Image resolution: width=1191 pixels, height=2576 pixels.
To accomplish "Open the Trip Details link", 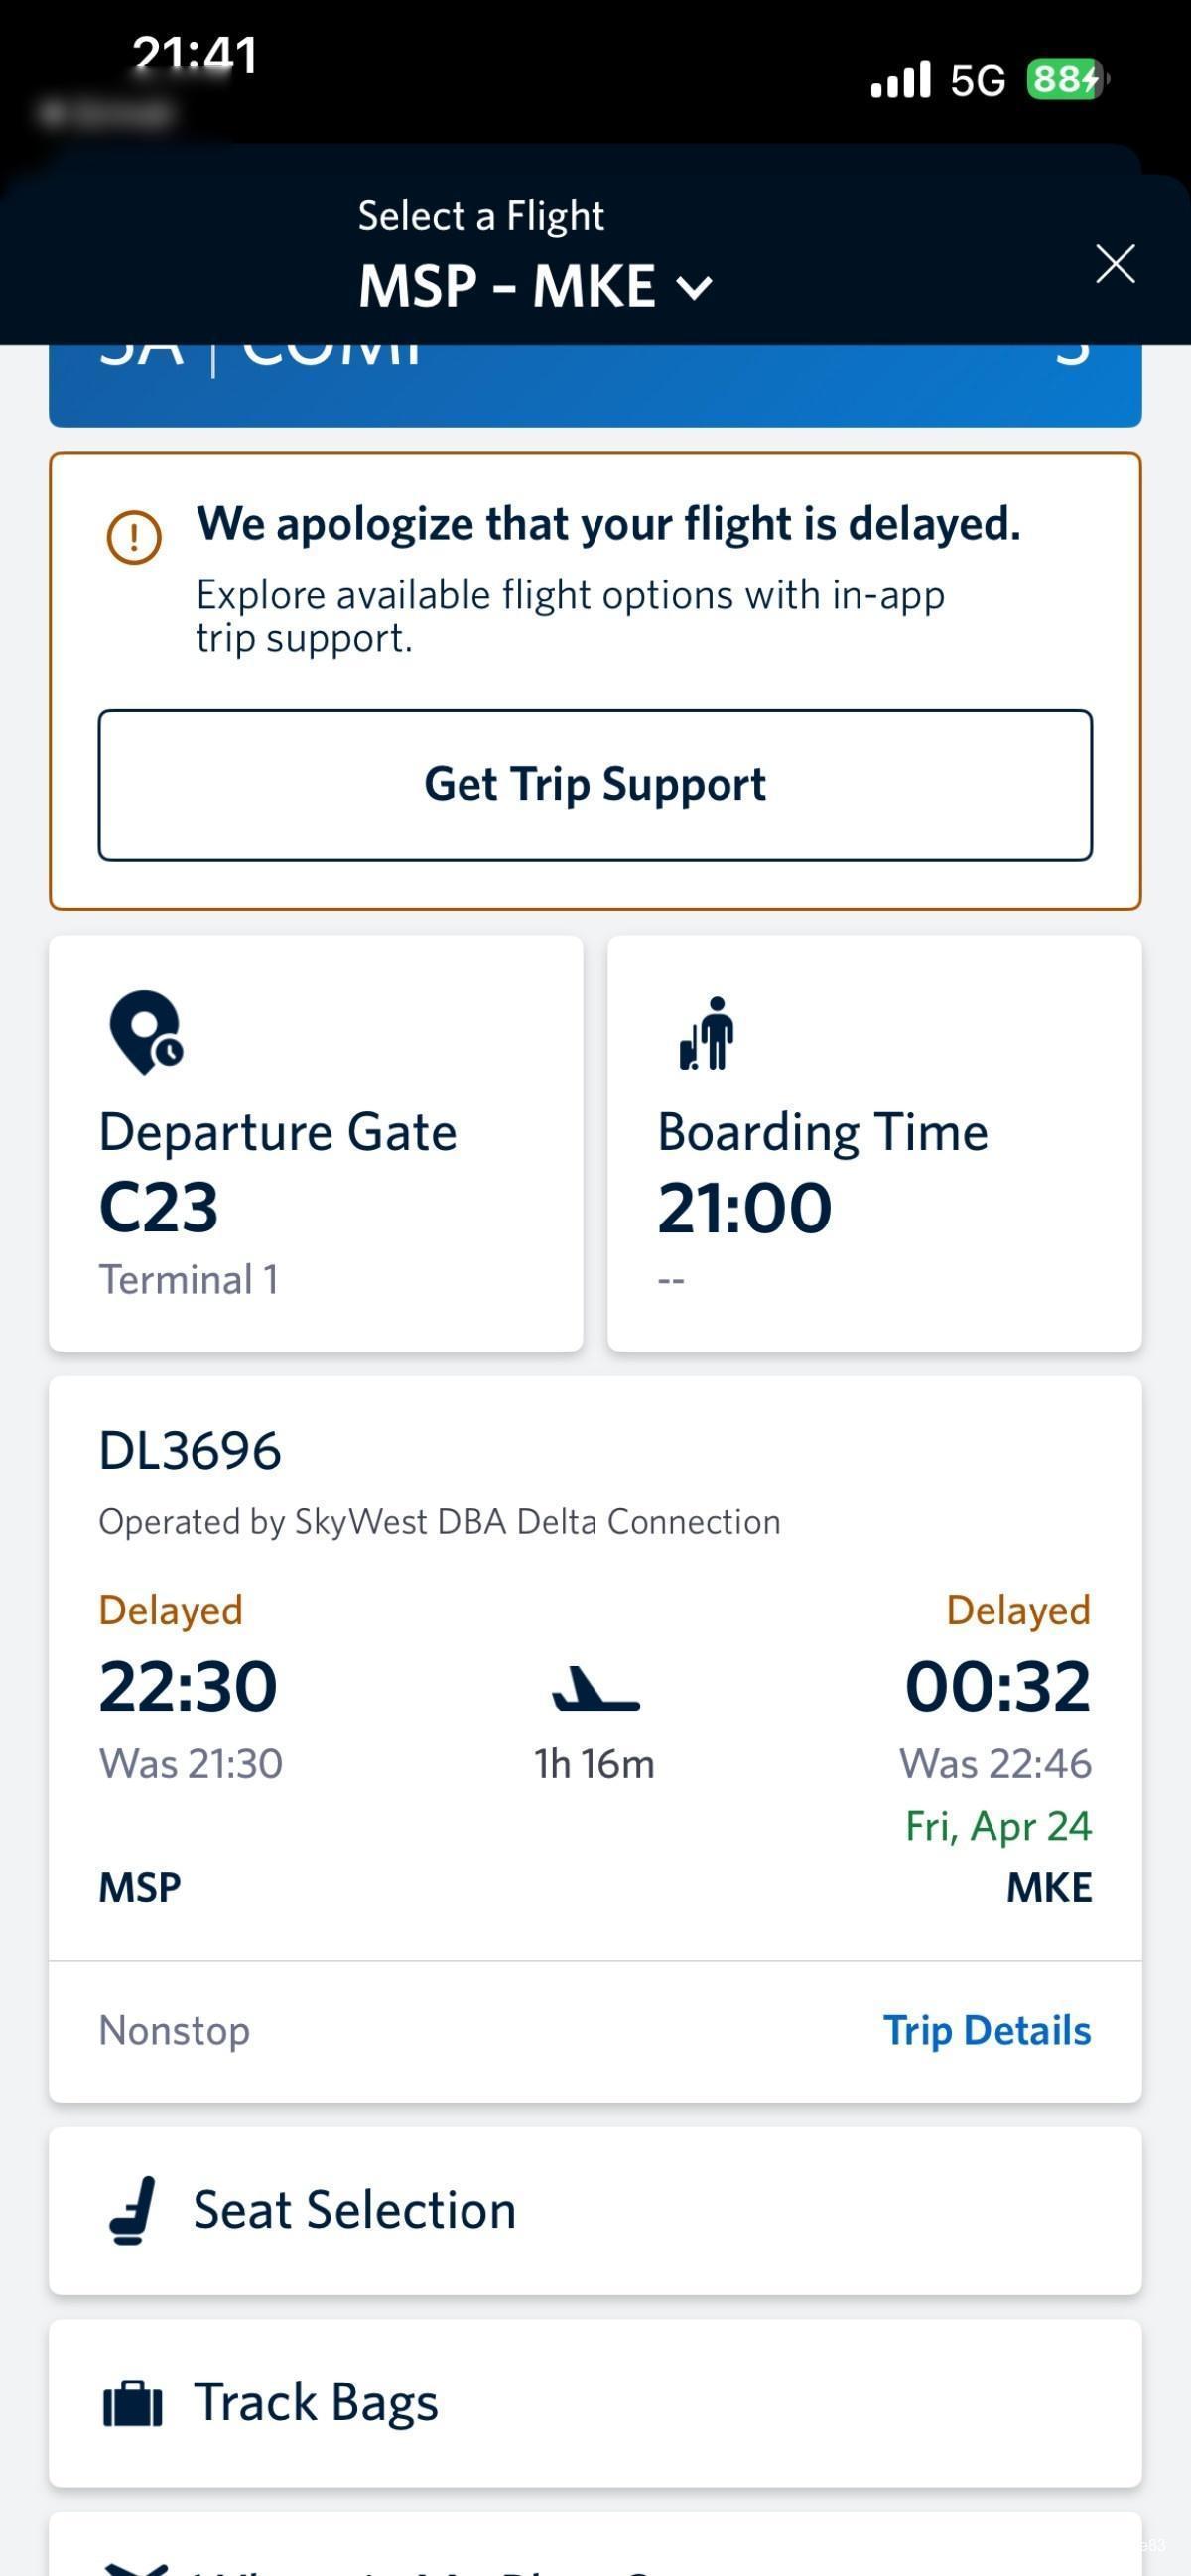I will tap(987, 2031).
